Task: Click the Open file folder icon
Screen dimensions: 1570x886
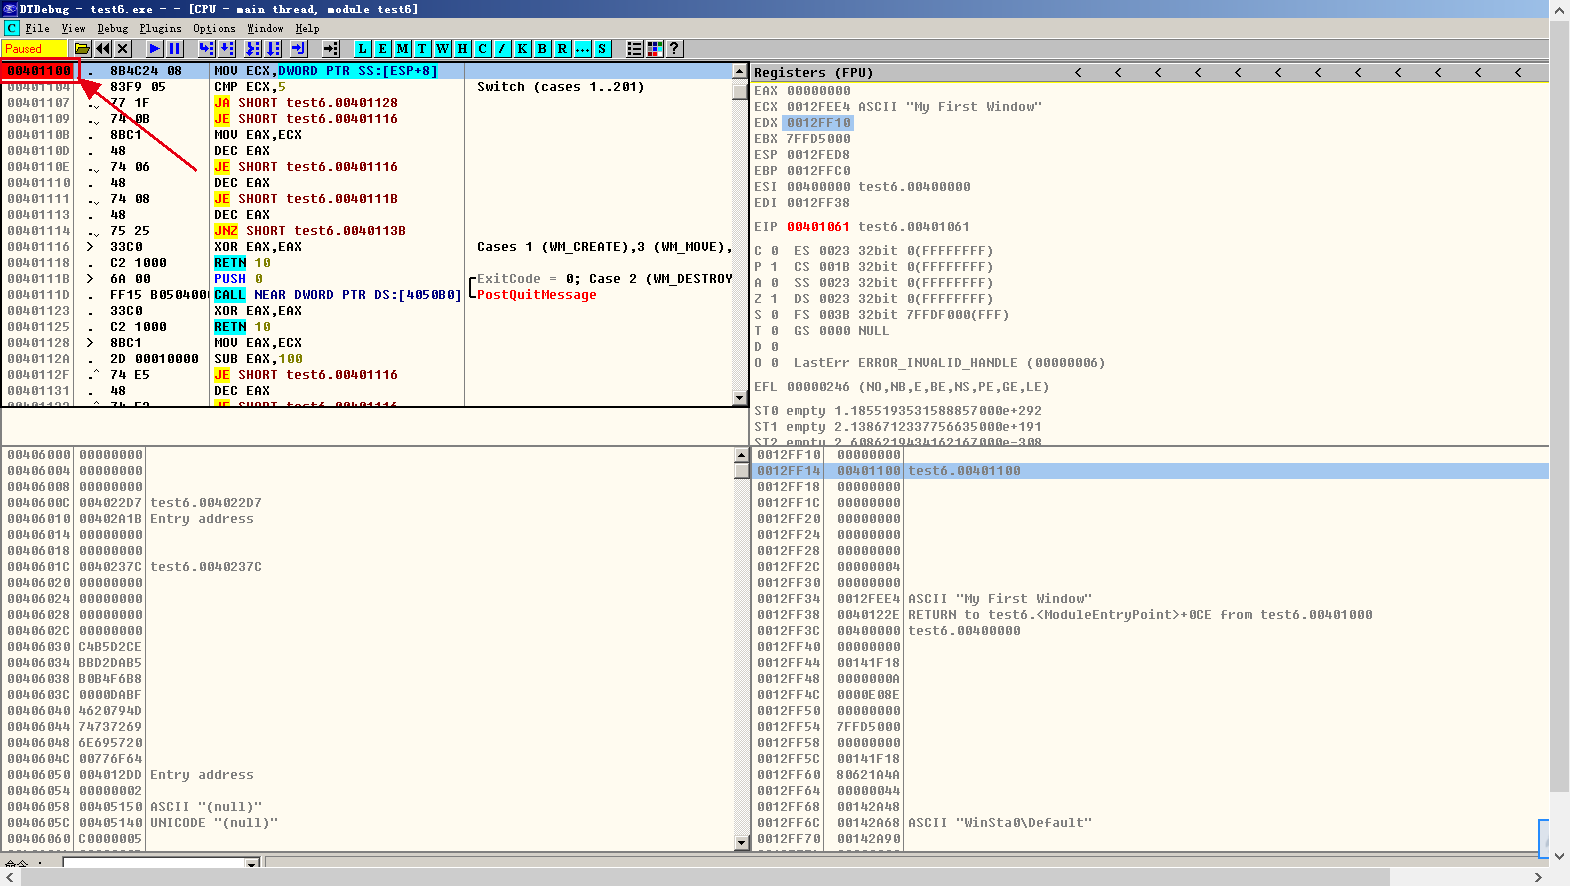Action: point(82,48)
